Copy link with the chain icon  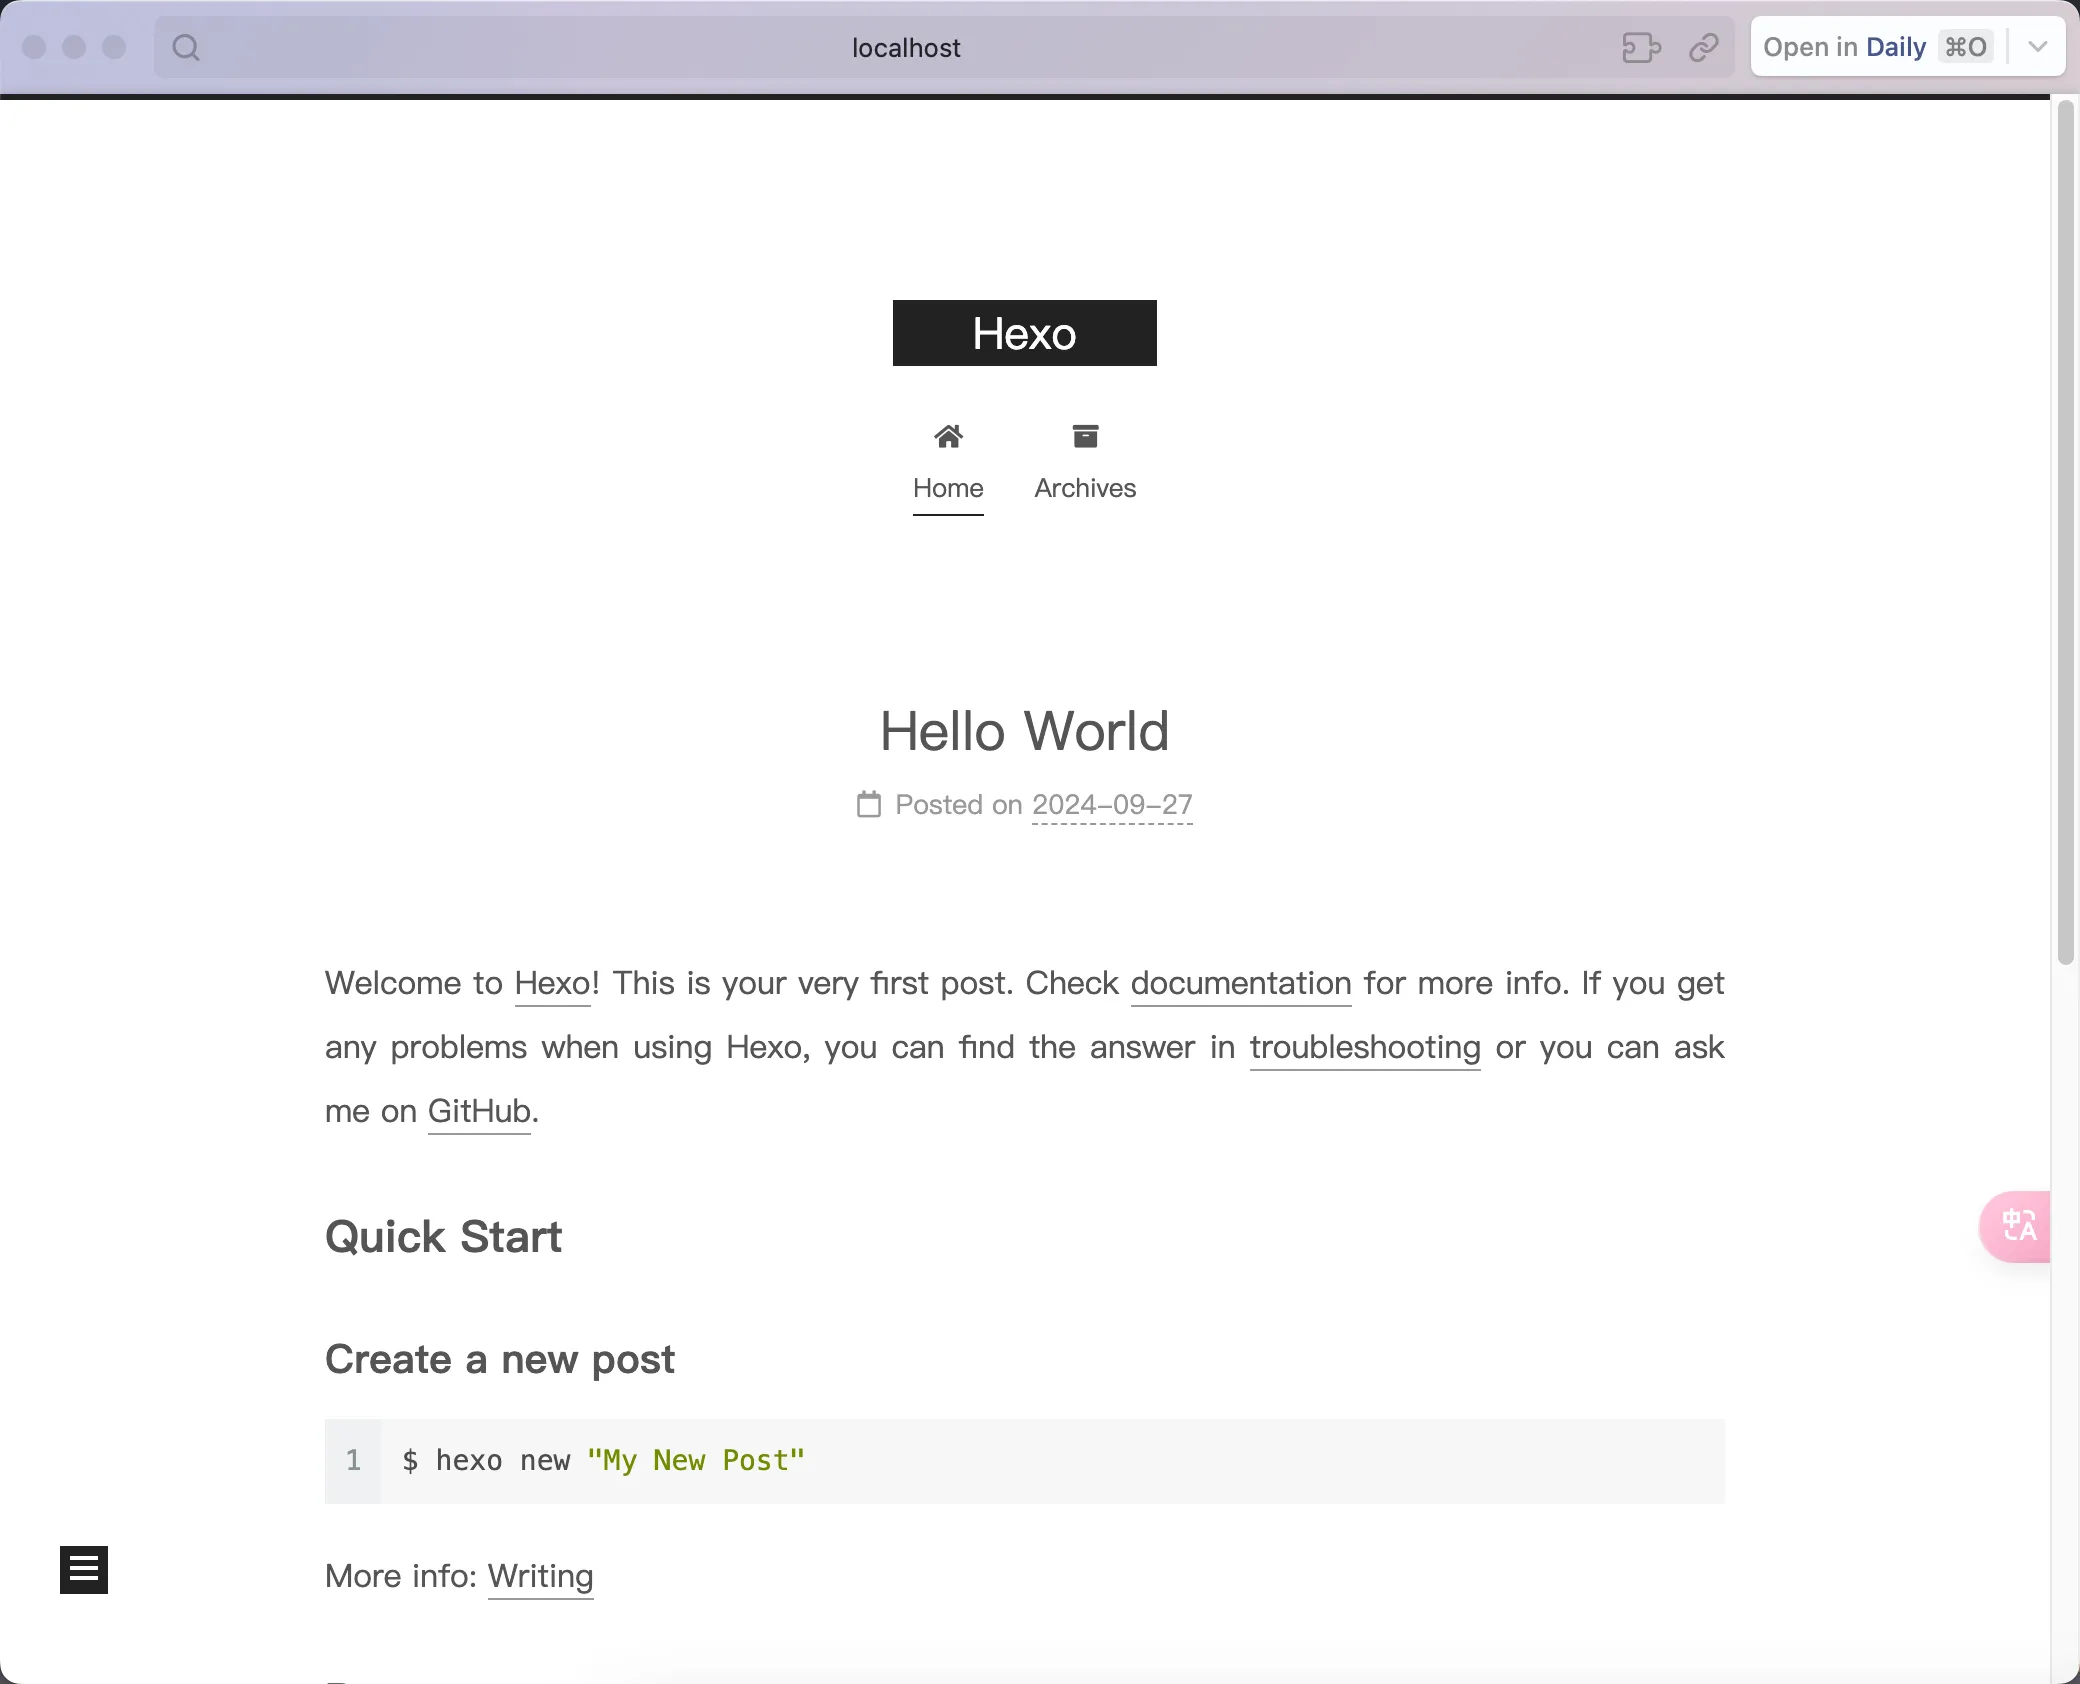click(x=1704, y=47)
